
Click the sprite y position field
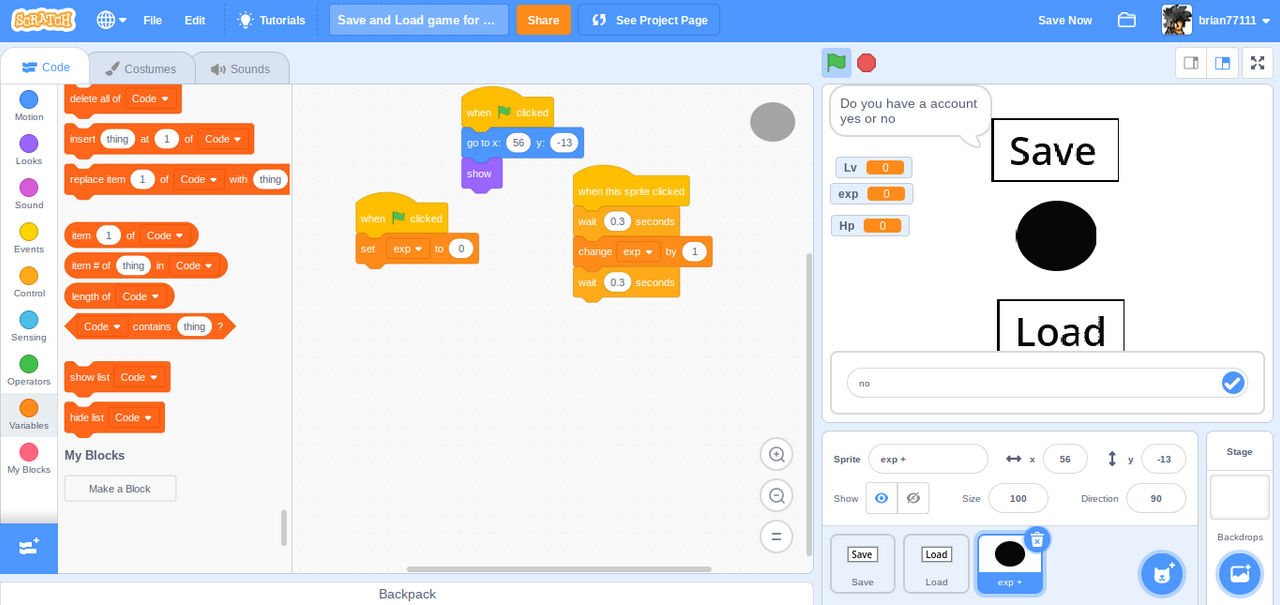point(1163,459)
